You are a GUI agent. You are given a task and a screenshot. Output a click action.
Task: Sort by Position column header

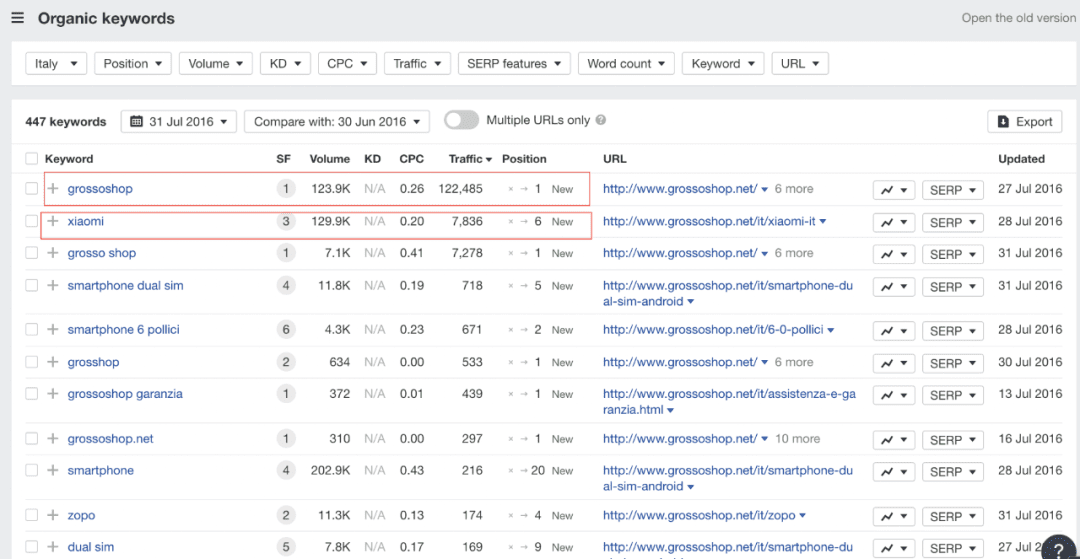click(524, 159)
